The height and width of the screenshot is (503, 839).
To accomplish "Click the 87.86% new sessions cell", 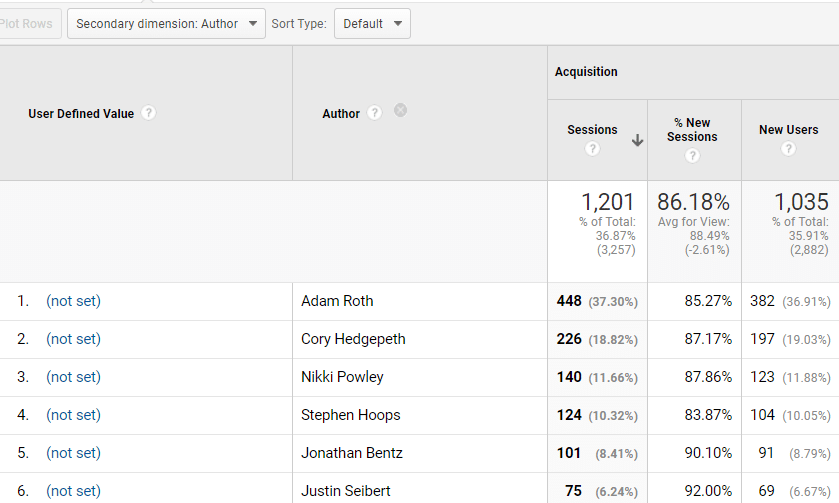I will (708, 377).
